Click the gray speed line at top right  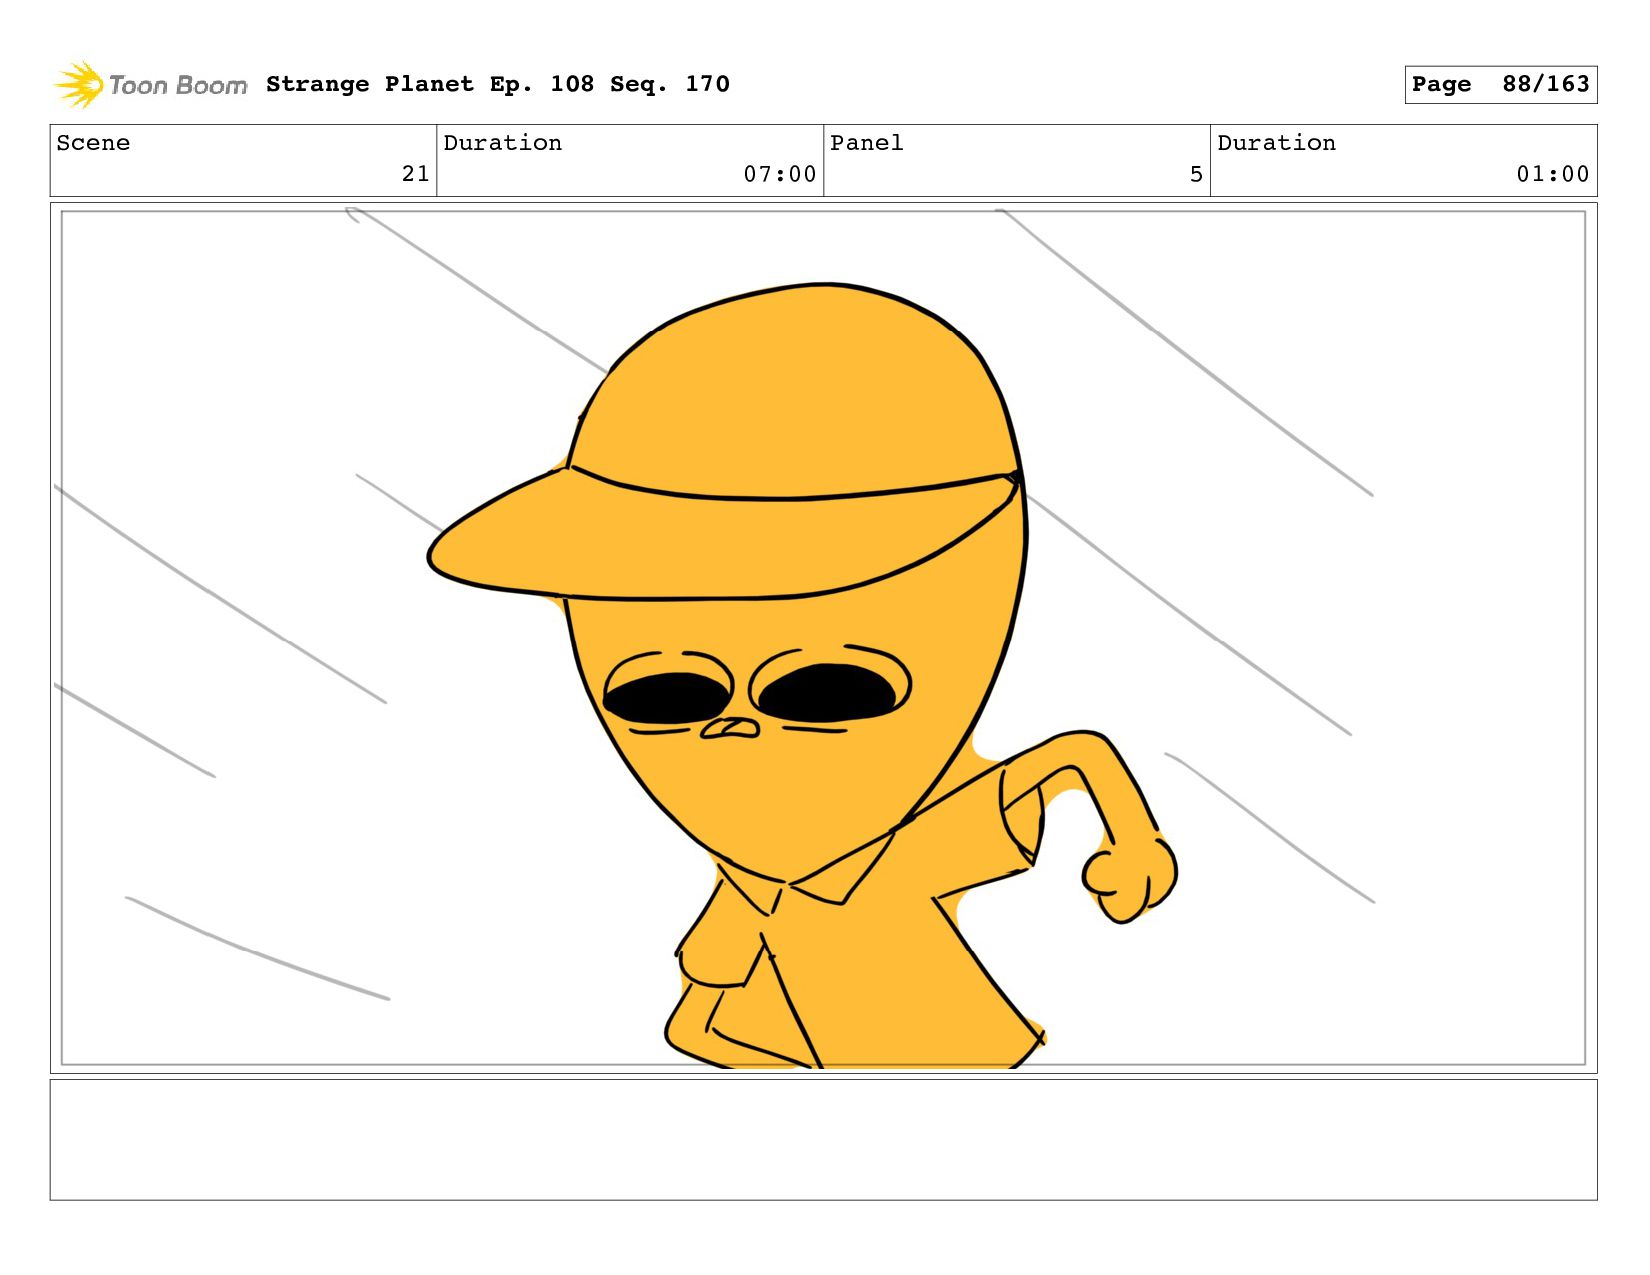[1185, 352]
